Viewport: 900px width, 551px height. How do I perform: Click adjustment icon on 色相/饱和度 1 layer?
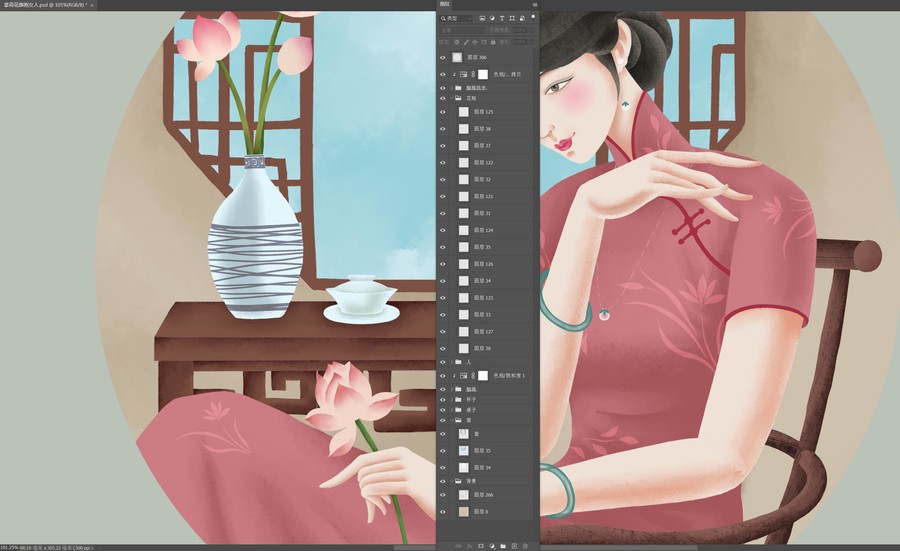(463, 375)
